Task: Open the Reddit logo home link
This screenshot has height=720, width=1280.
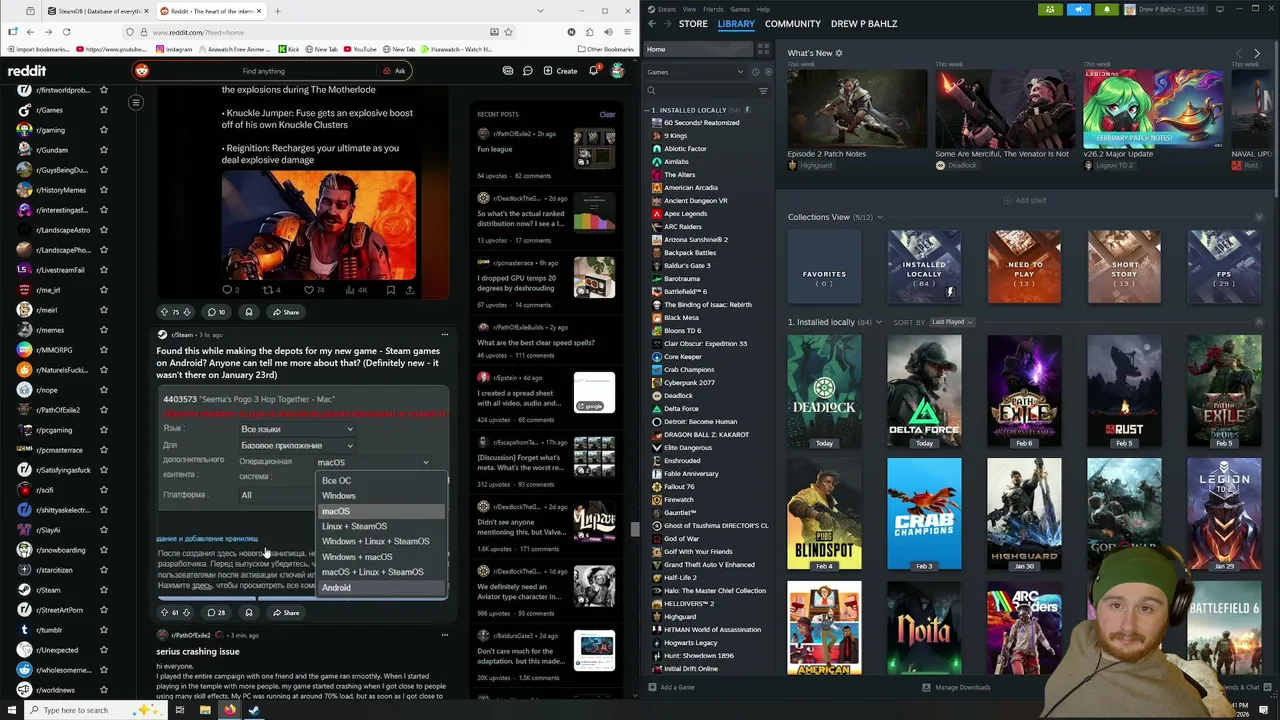Action: click(27, 71)
